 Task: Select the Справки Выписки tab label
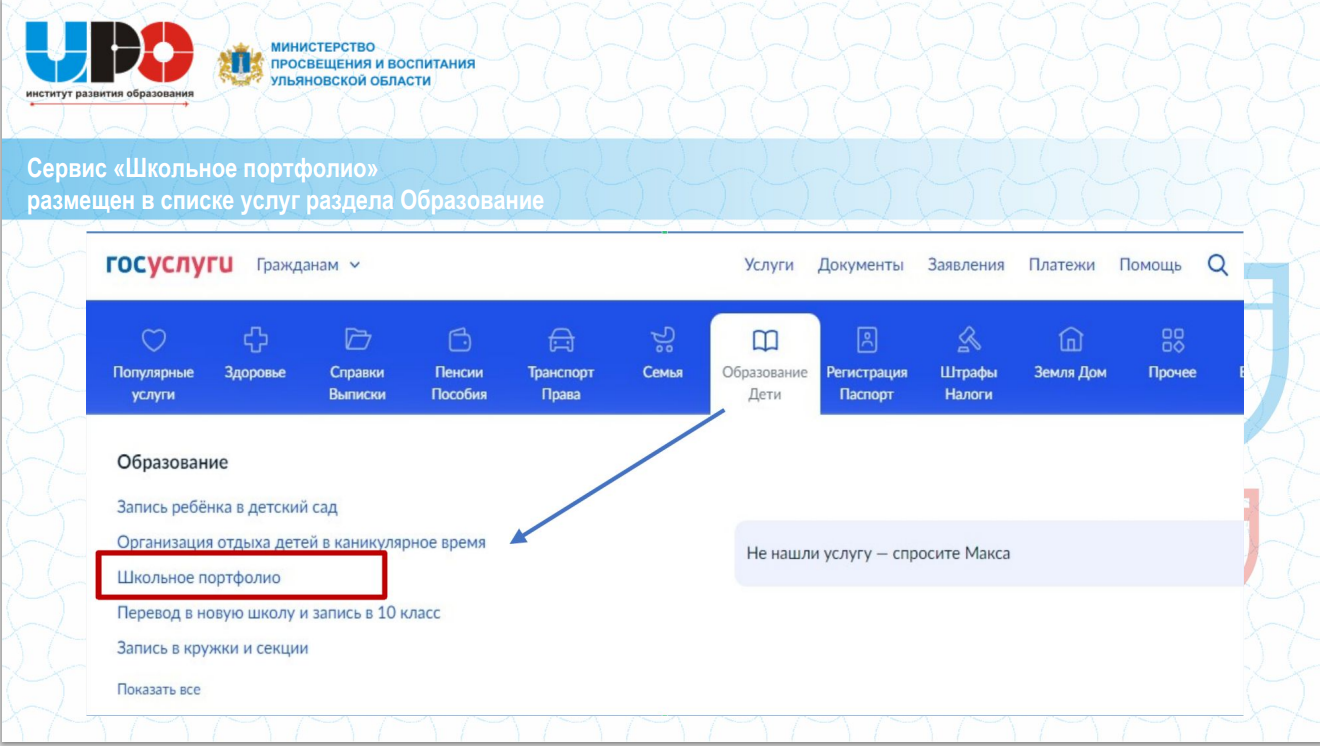coord(357,383)
